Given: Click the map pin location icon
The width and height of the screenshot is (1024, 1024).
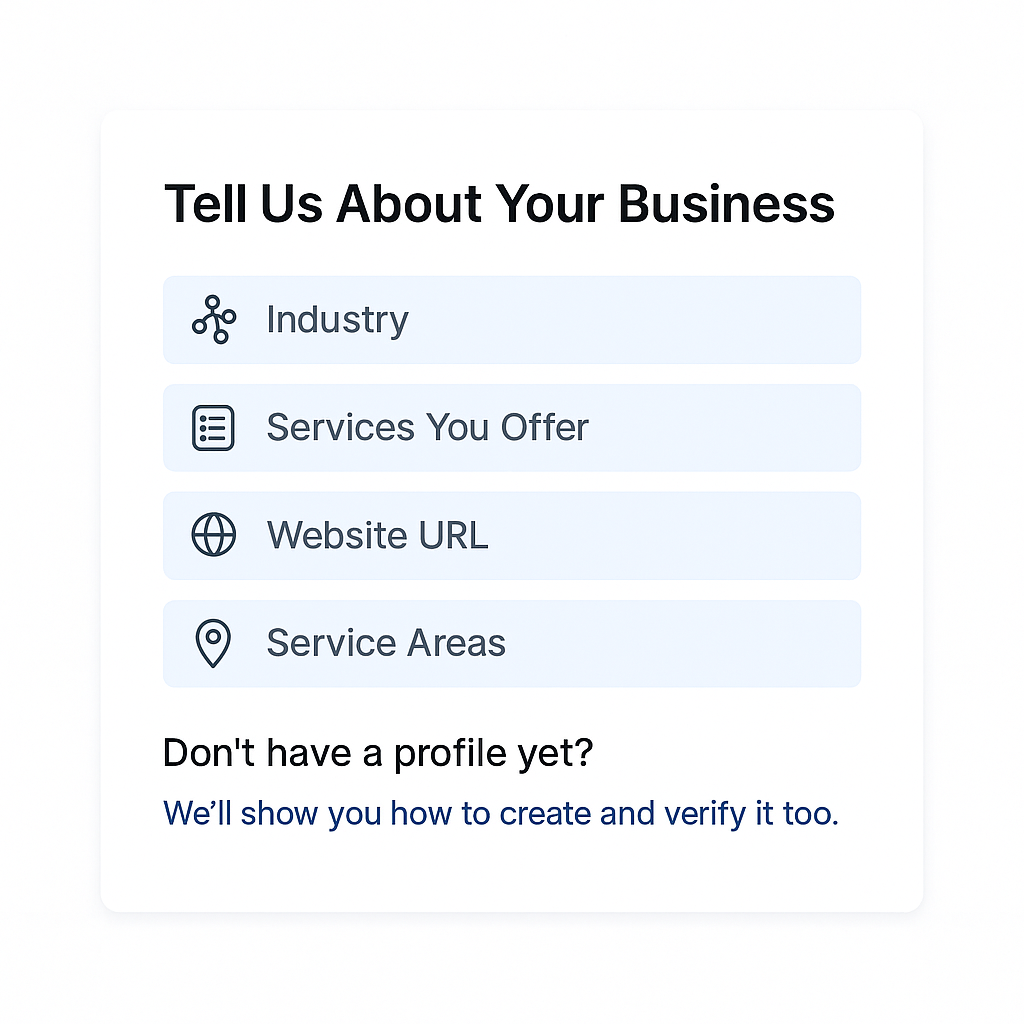Looking at the screenshot, I should [213, 643].
